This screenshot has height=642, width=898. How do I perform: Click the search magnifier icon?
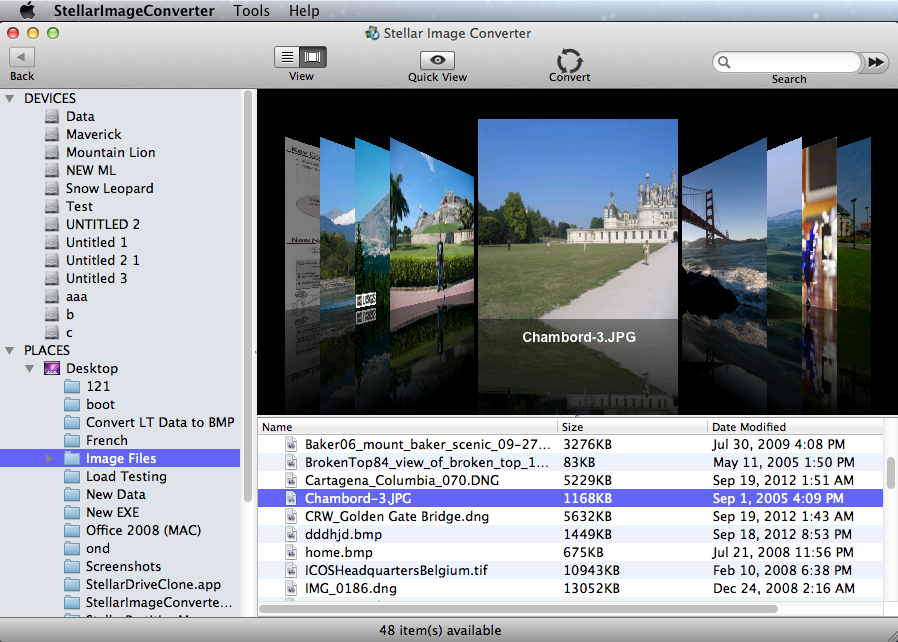[724, 62]
